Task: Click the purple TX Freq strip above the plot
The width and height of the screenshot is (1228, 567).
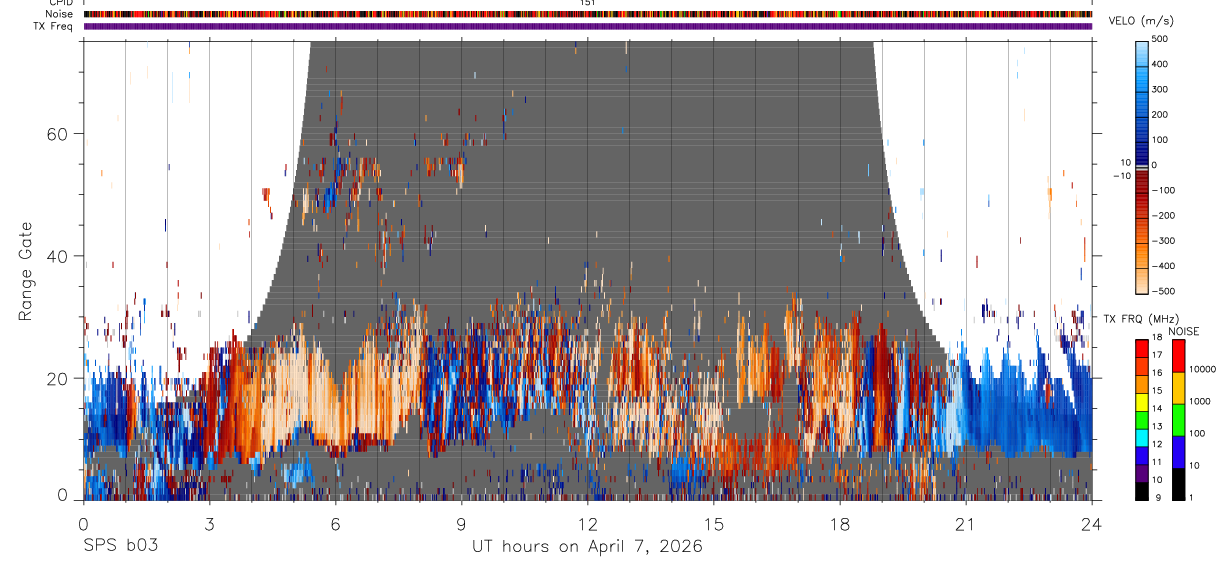Action: 587,26
